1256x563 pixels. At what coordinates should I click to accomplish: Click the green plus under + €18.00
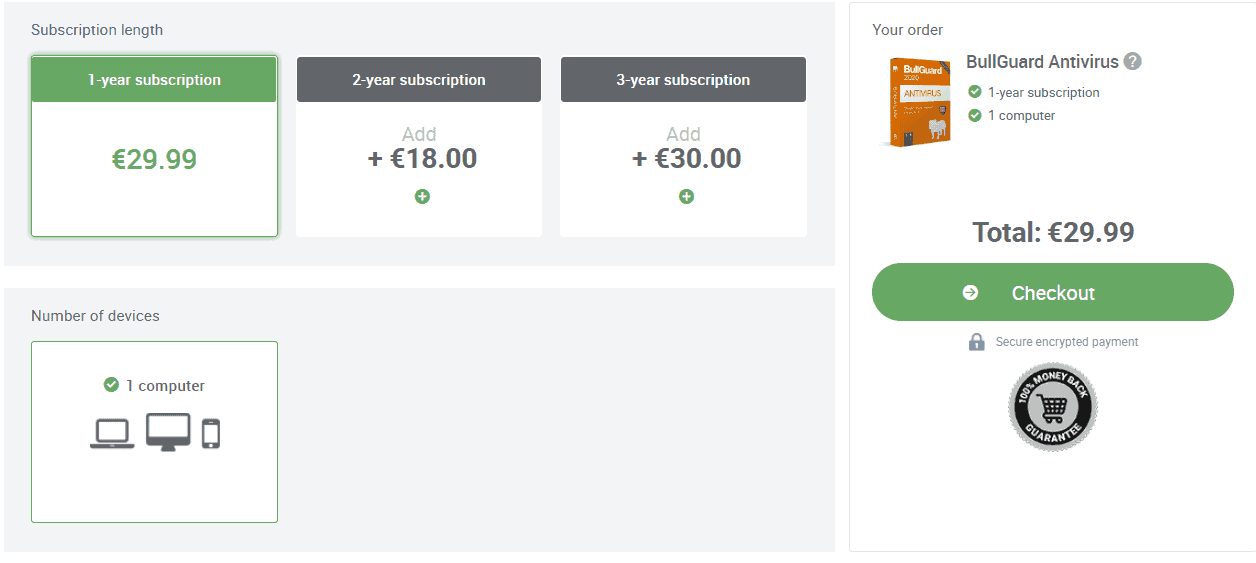click(422, 196)
